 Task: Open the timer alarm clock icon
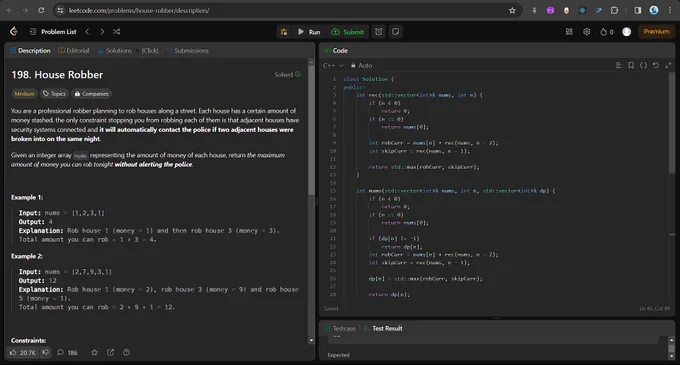379,32
